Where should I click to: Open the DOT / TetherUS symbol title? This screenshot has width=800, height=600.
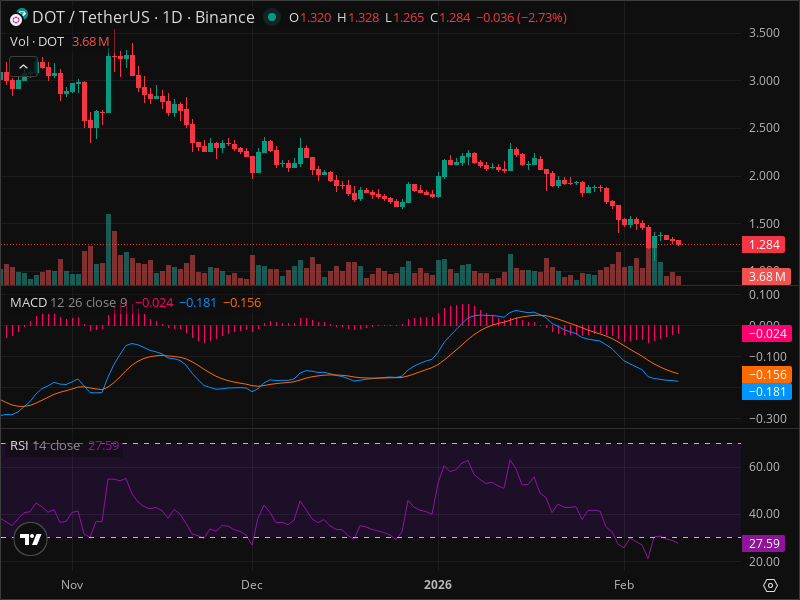(143, 17)
